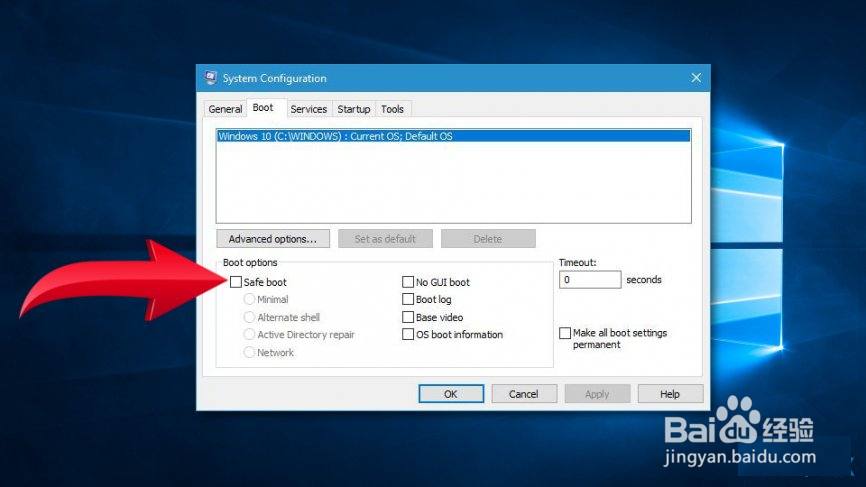This screenshot has width=866, height=487.
Task: Open the Services tab
Action: [309, 109]
